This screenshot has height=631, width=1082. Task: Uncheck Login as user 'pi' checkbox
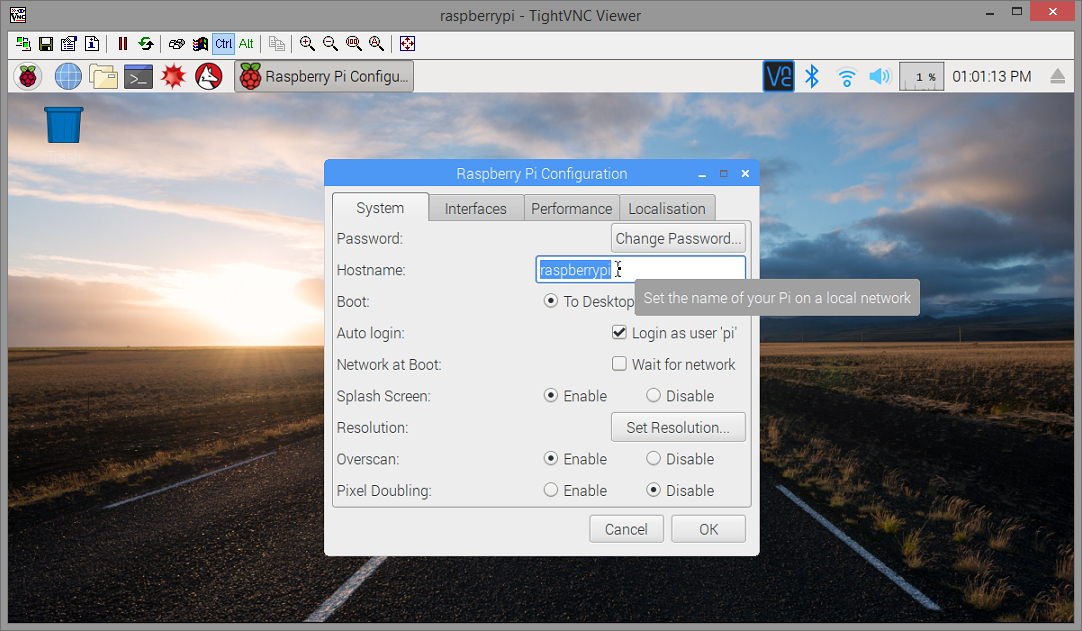[x=619, y=333]
